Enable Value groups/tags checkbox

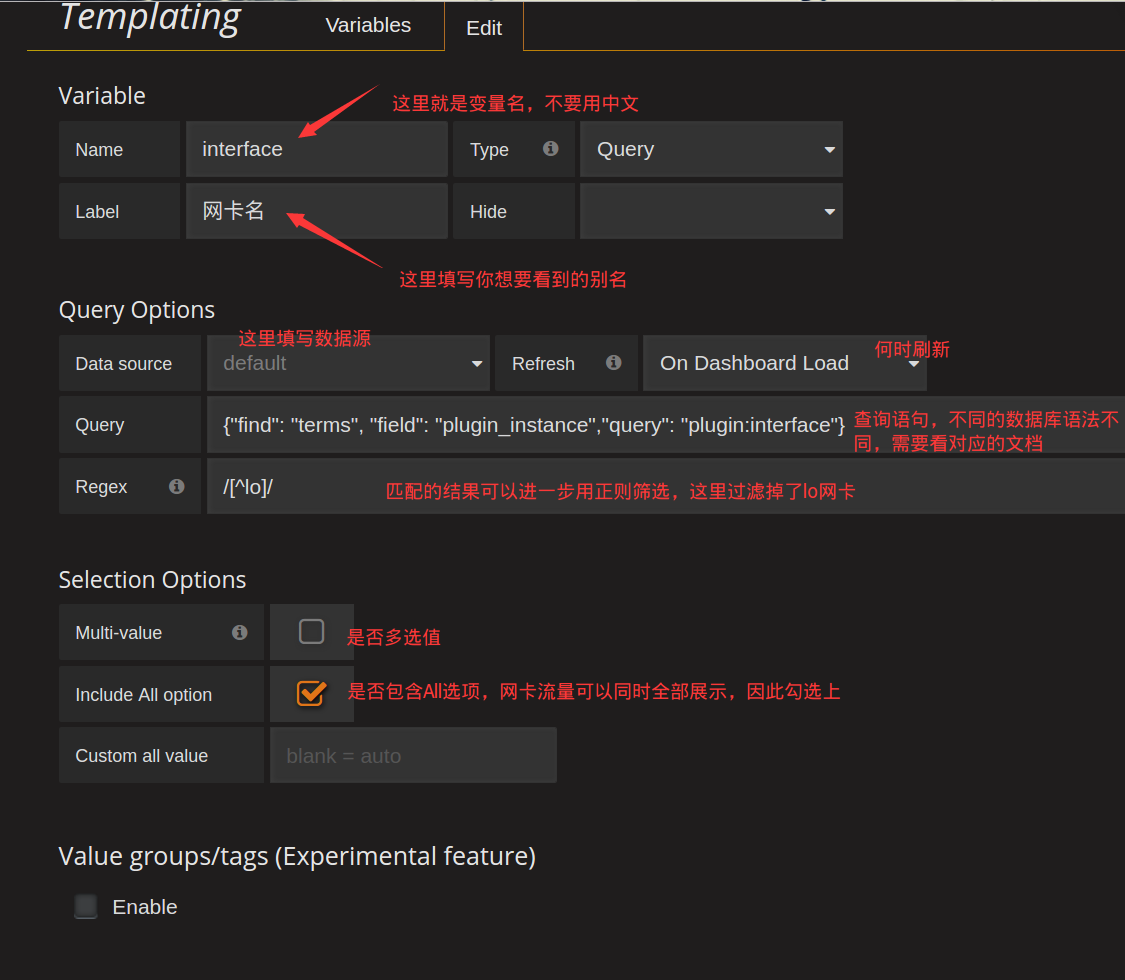(86, 907)
